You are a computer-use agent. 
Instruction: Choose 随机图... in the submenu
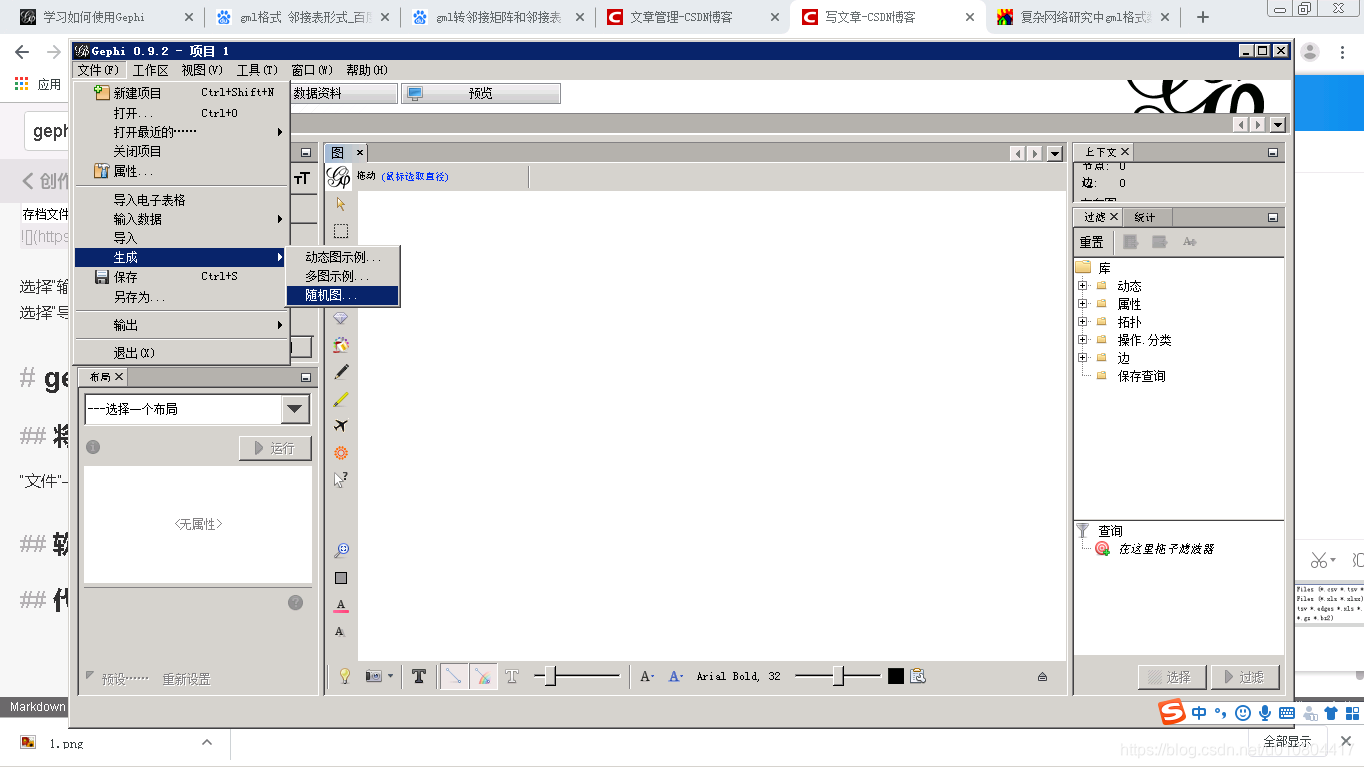(x=342, y=295)
